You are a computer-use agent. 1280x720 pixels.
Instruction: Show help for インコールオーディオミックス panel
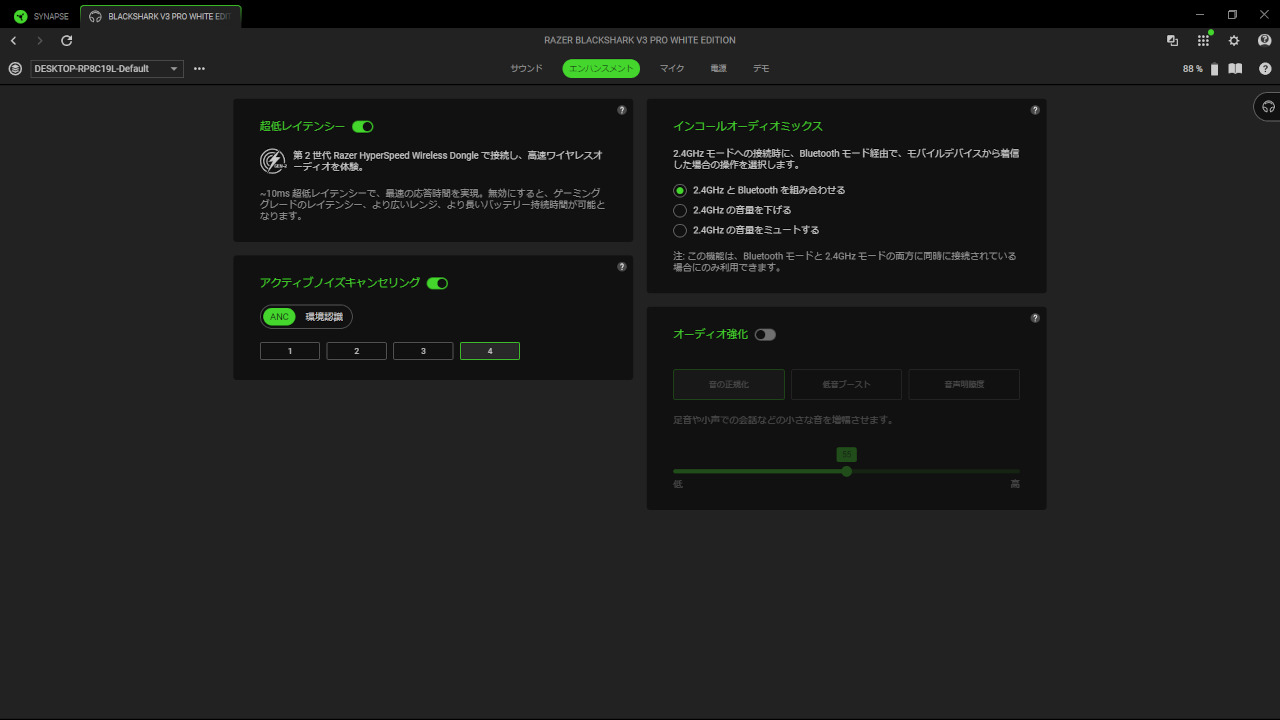point(1035,110)
